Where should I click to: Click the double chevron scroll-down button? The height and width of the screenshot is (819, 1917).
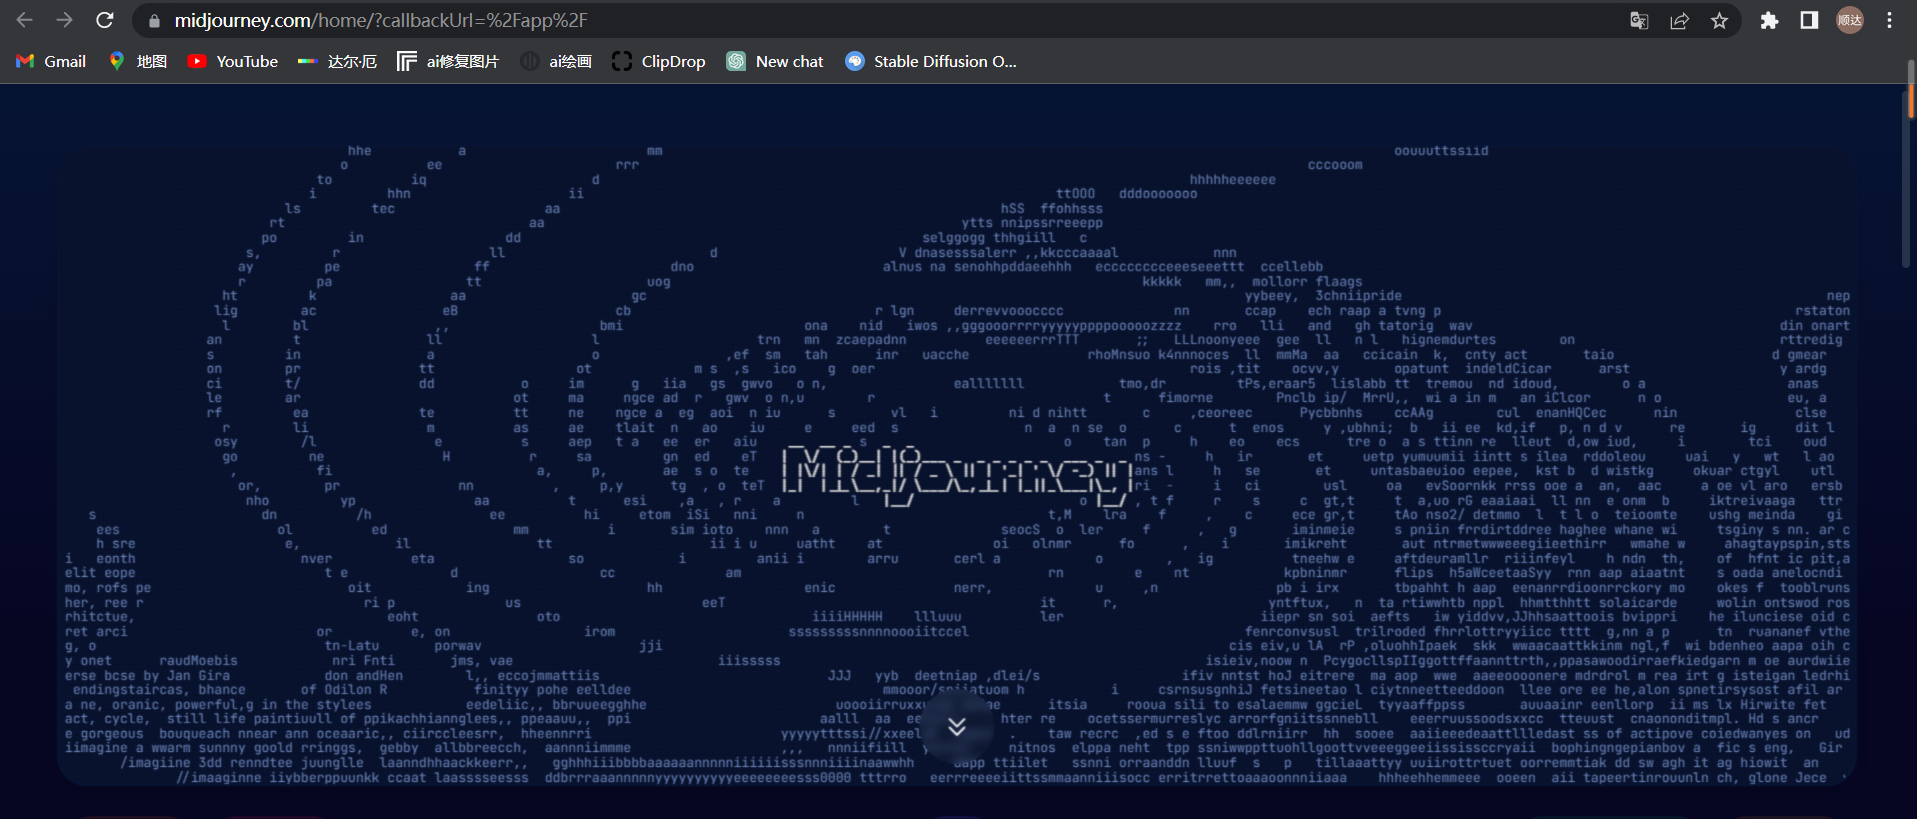957,726
